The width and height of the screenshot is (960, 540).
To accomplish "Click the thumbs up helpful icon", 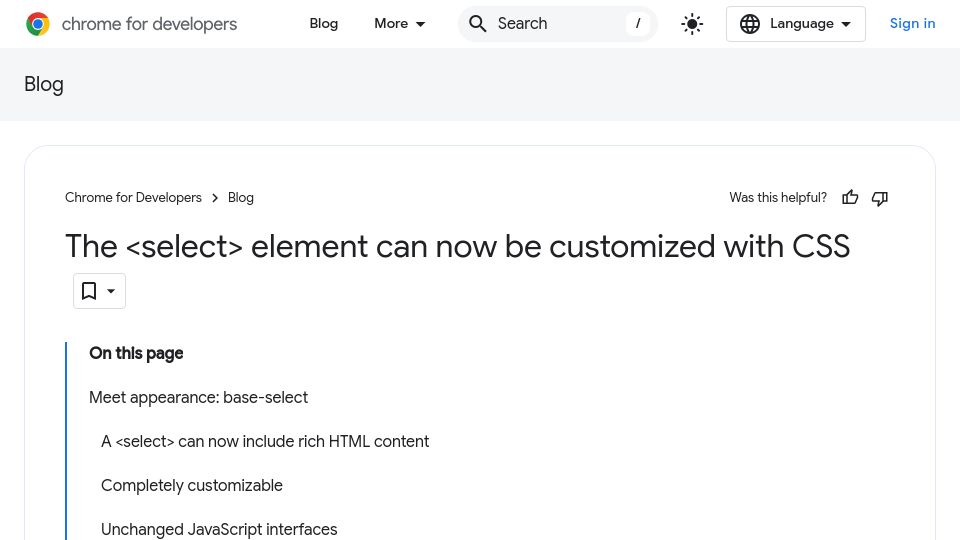I will (850, 198).
